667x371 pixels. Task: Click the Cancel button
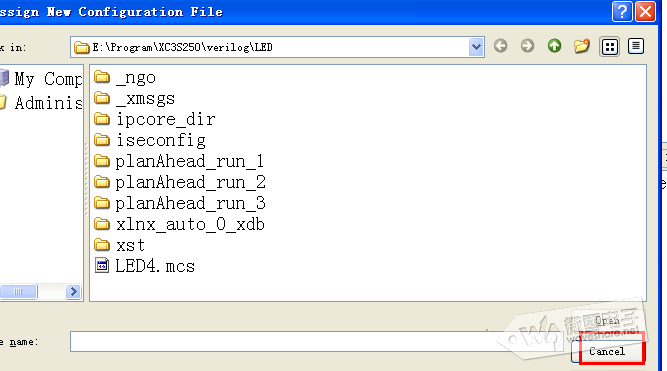pos(607,351)
